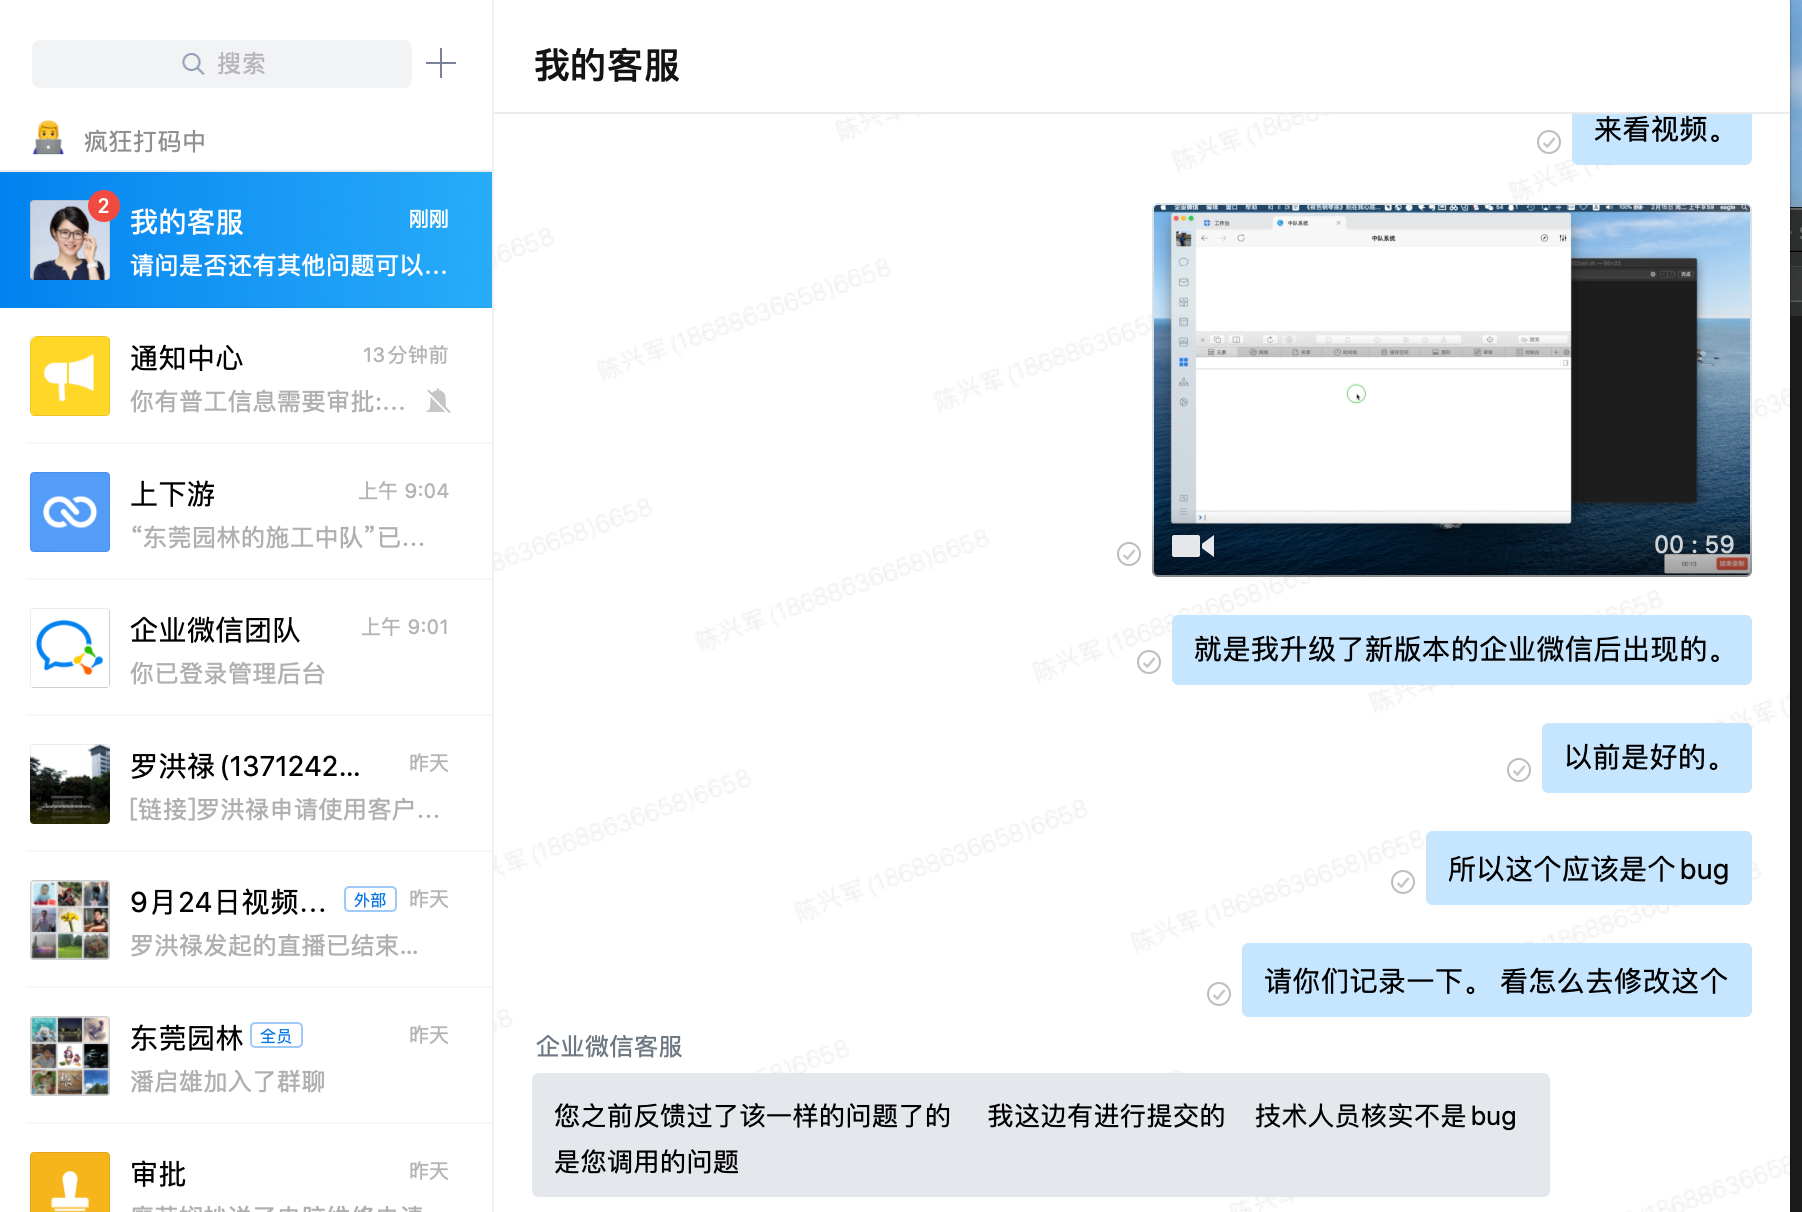The width and height of the screenshot is (1802, 1212).
Task: Click the 罗洪禄 landscape avatar
Action: point(70,784)
